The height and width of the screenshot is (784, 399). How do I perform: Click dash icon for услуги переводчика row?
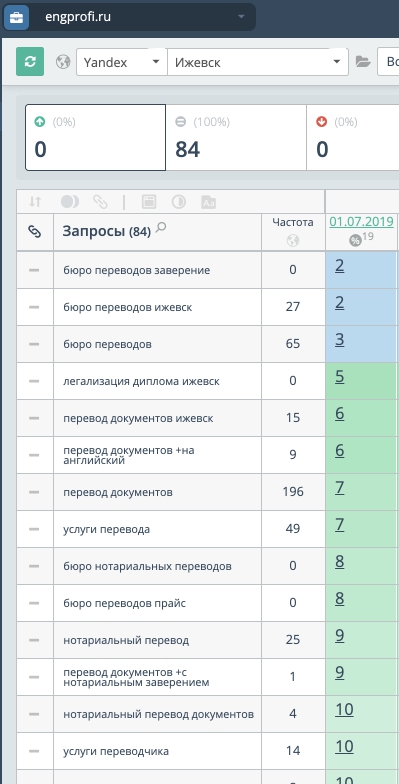click(34, 751)
